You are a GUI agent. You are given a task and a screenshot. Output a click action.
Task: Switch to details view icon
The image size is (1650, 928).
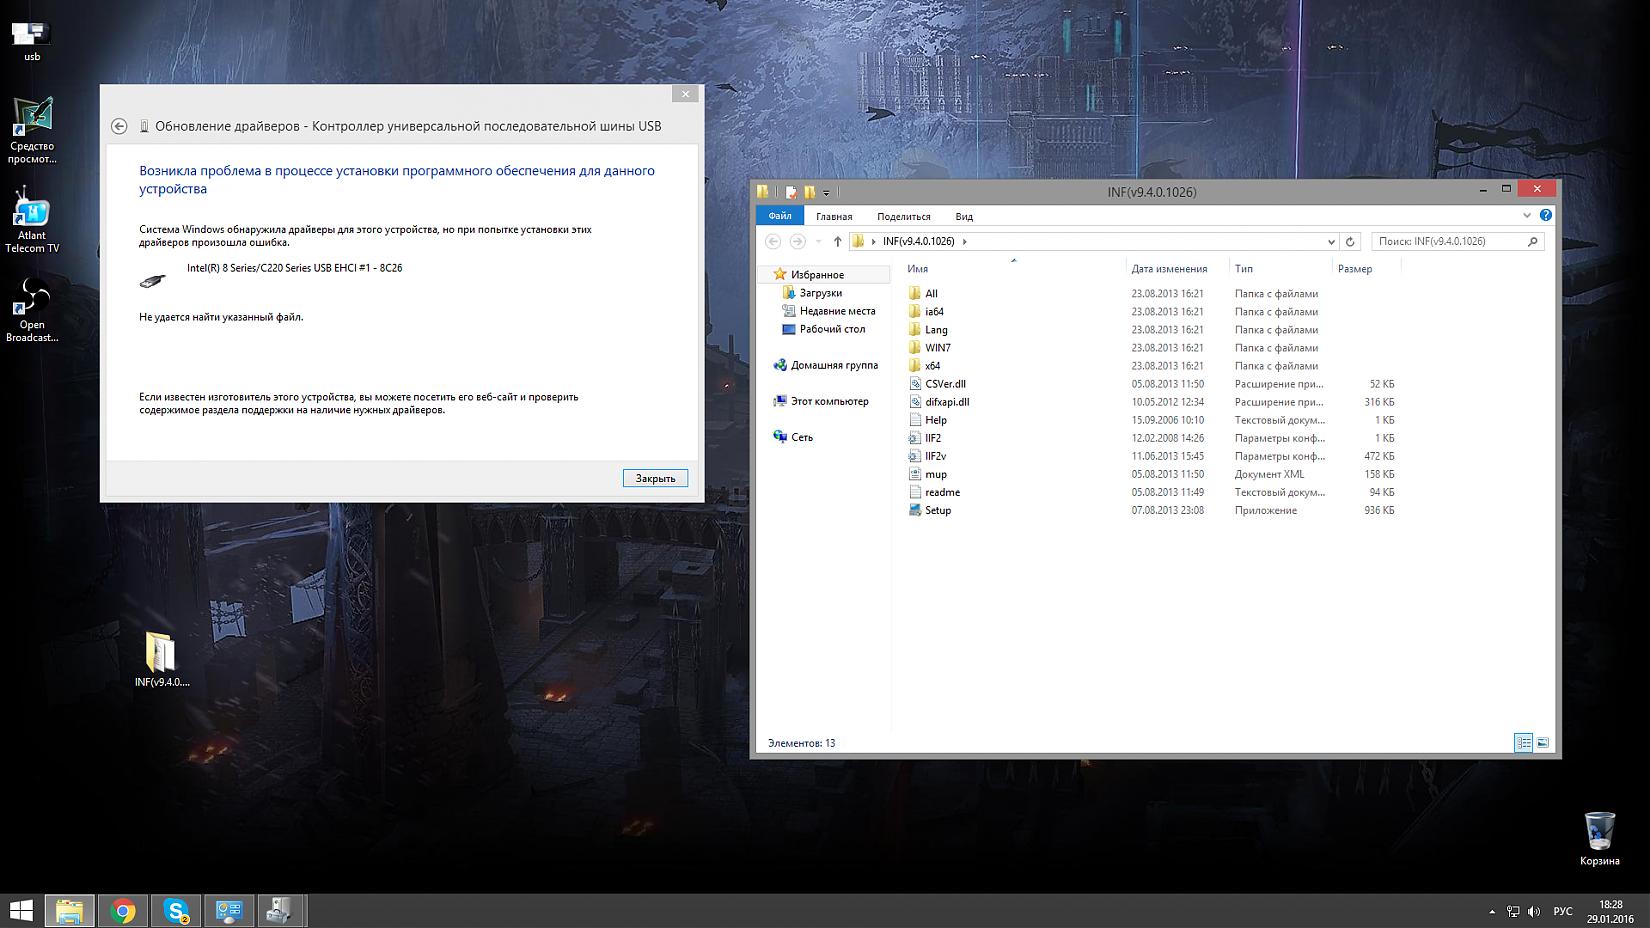tap(1523, 742)
